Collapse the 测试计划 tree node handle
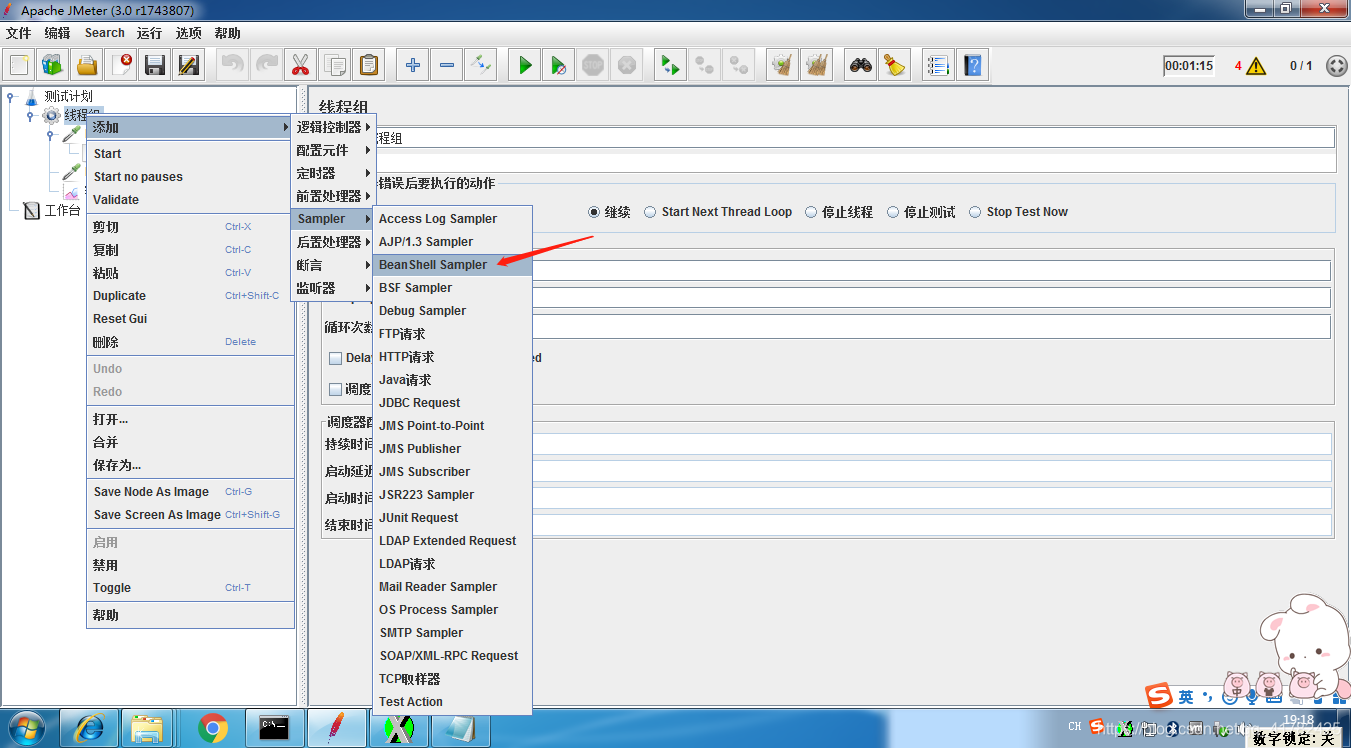The image size is (1351, 748). pos(11,97)
